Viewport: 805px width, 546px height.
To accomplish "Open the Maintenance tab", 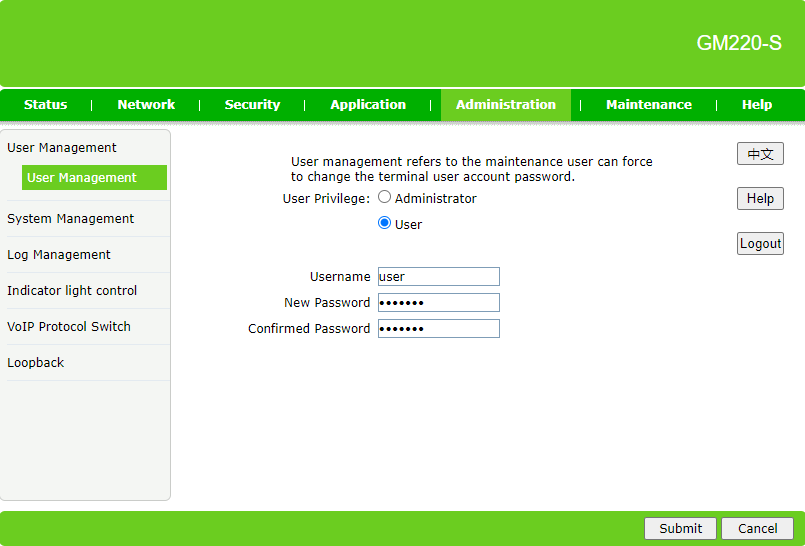I will (x=649, y=105).
